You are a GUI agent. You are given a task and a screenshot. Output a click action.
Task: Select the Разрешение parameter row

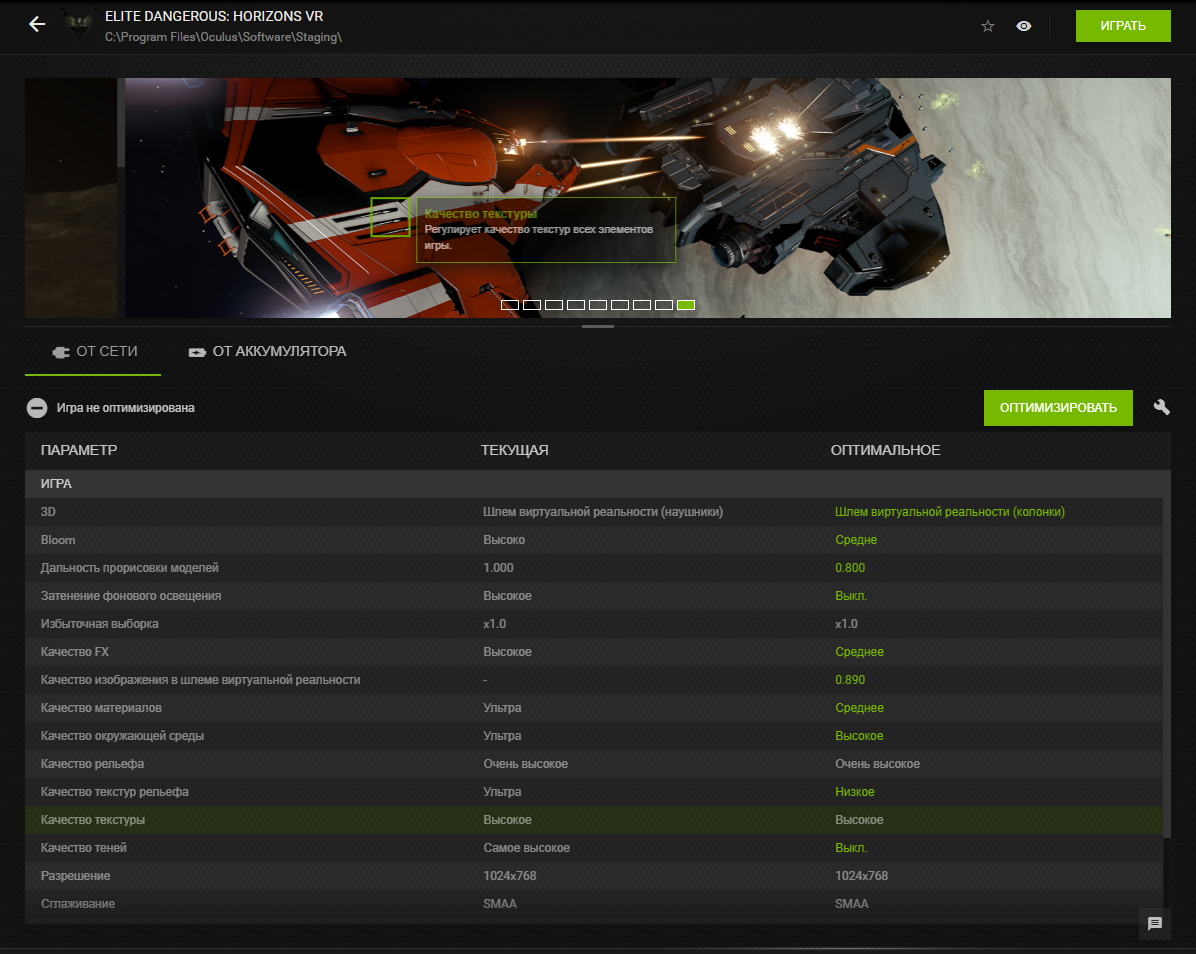[x=594, y=875]
